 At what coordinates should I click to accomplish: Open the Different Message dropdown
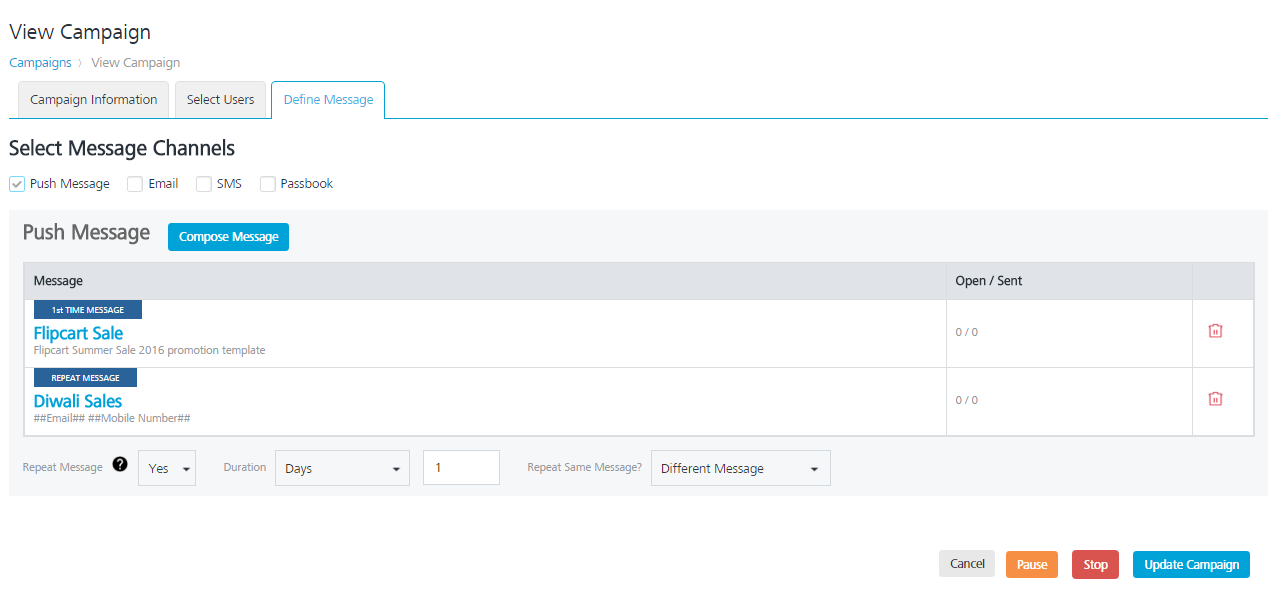pos(740,468)
